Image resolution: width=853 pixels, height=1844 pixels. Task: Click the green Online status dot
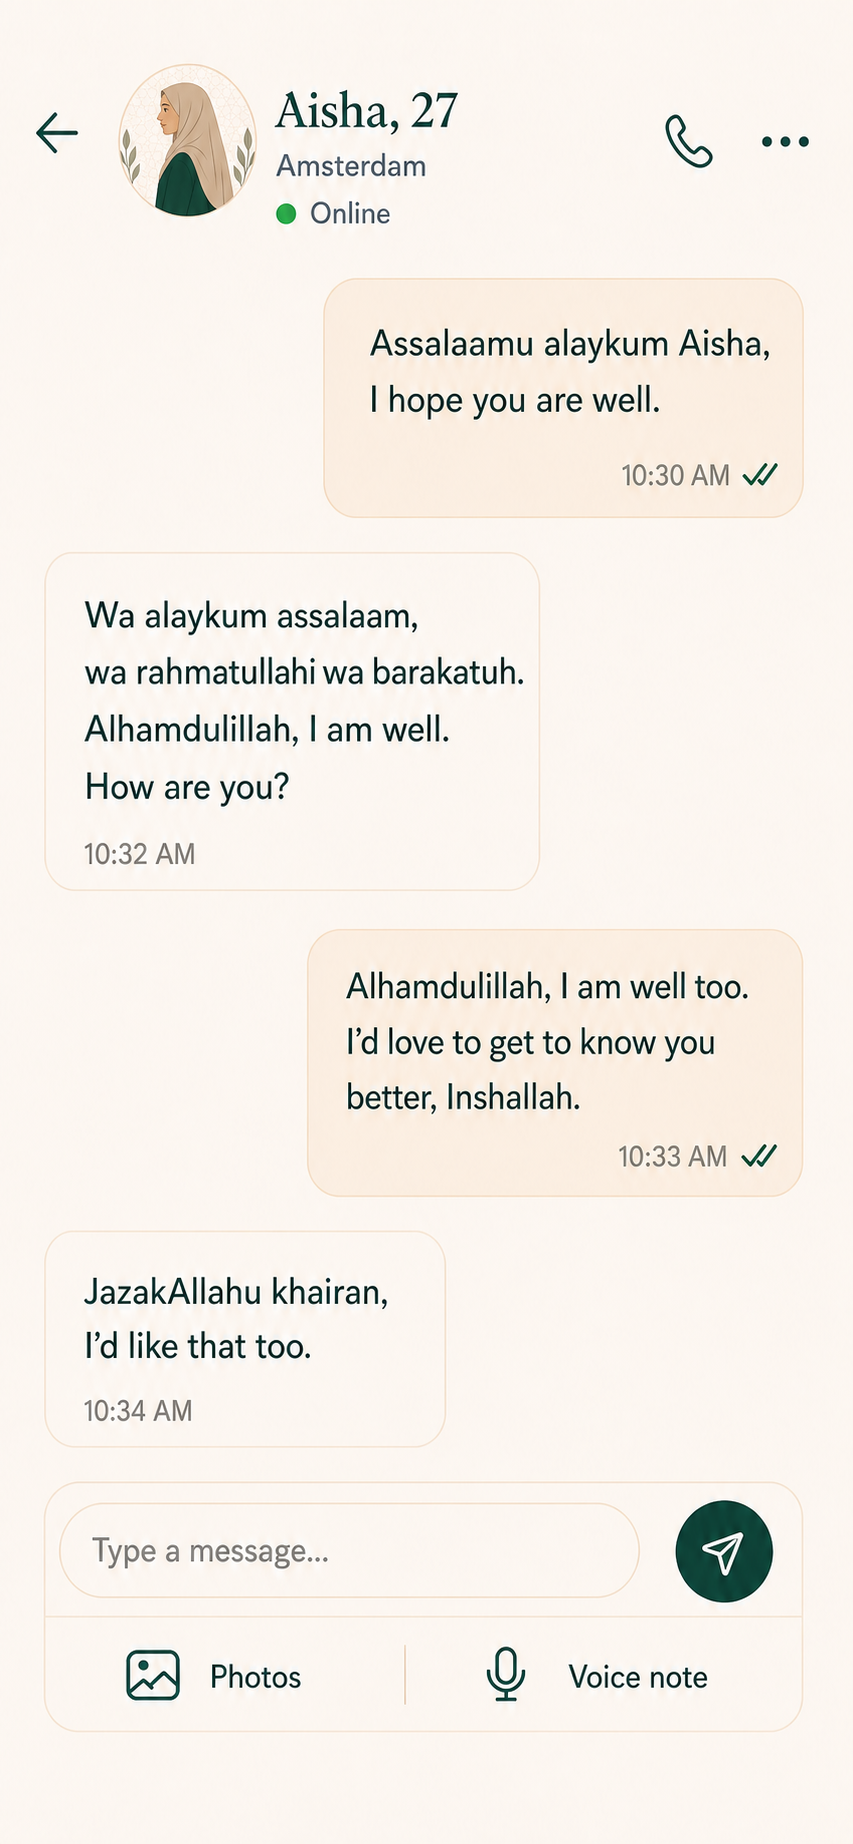pos(286,214)
